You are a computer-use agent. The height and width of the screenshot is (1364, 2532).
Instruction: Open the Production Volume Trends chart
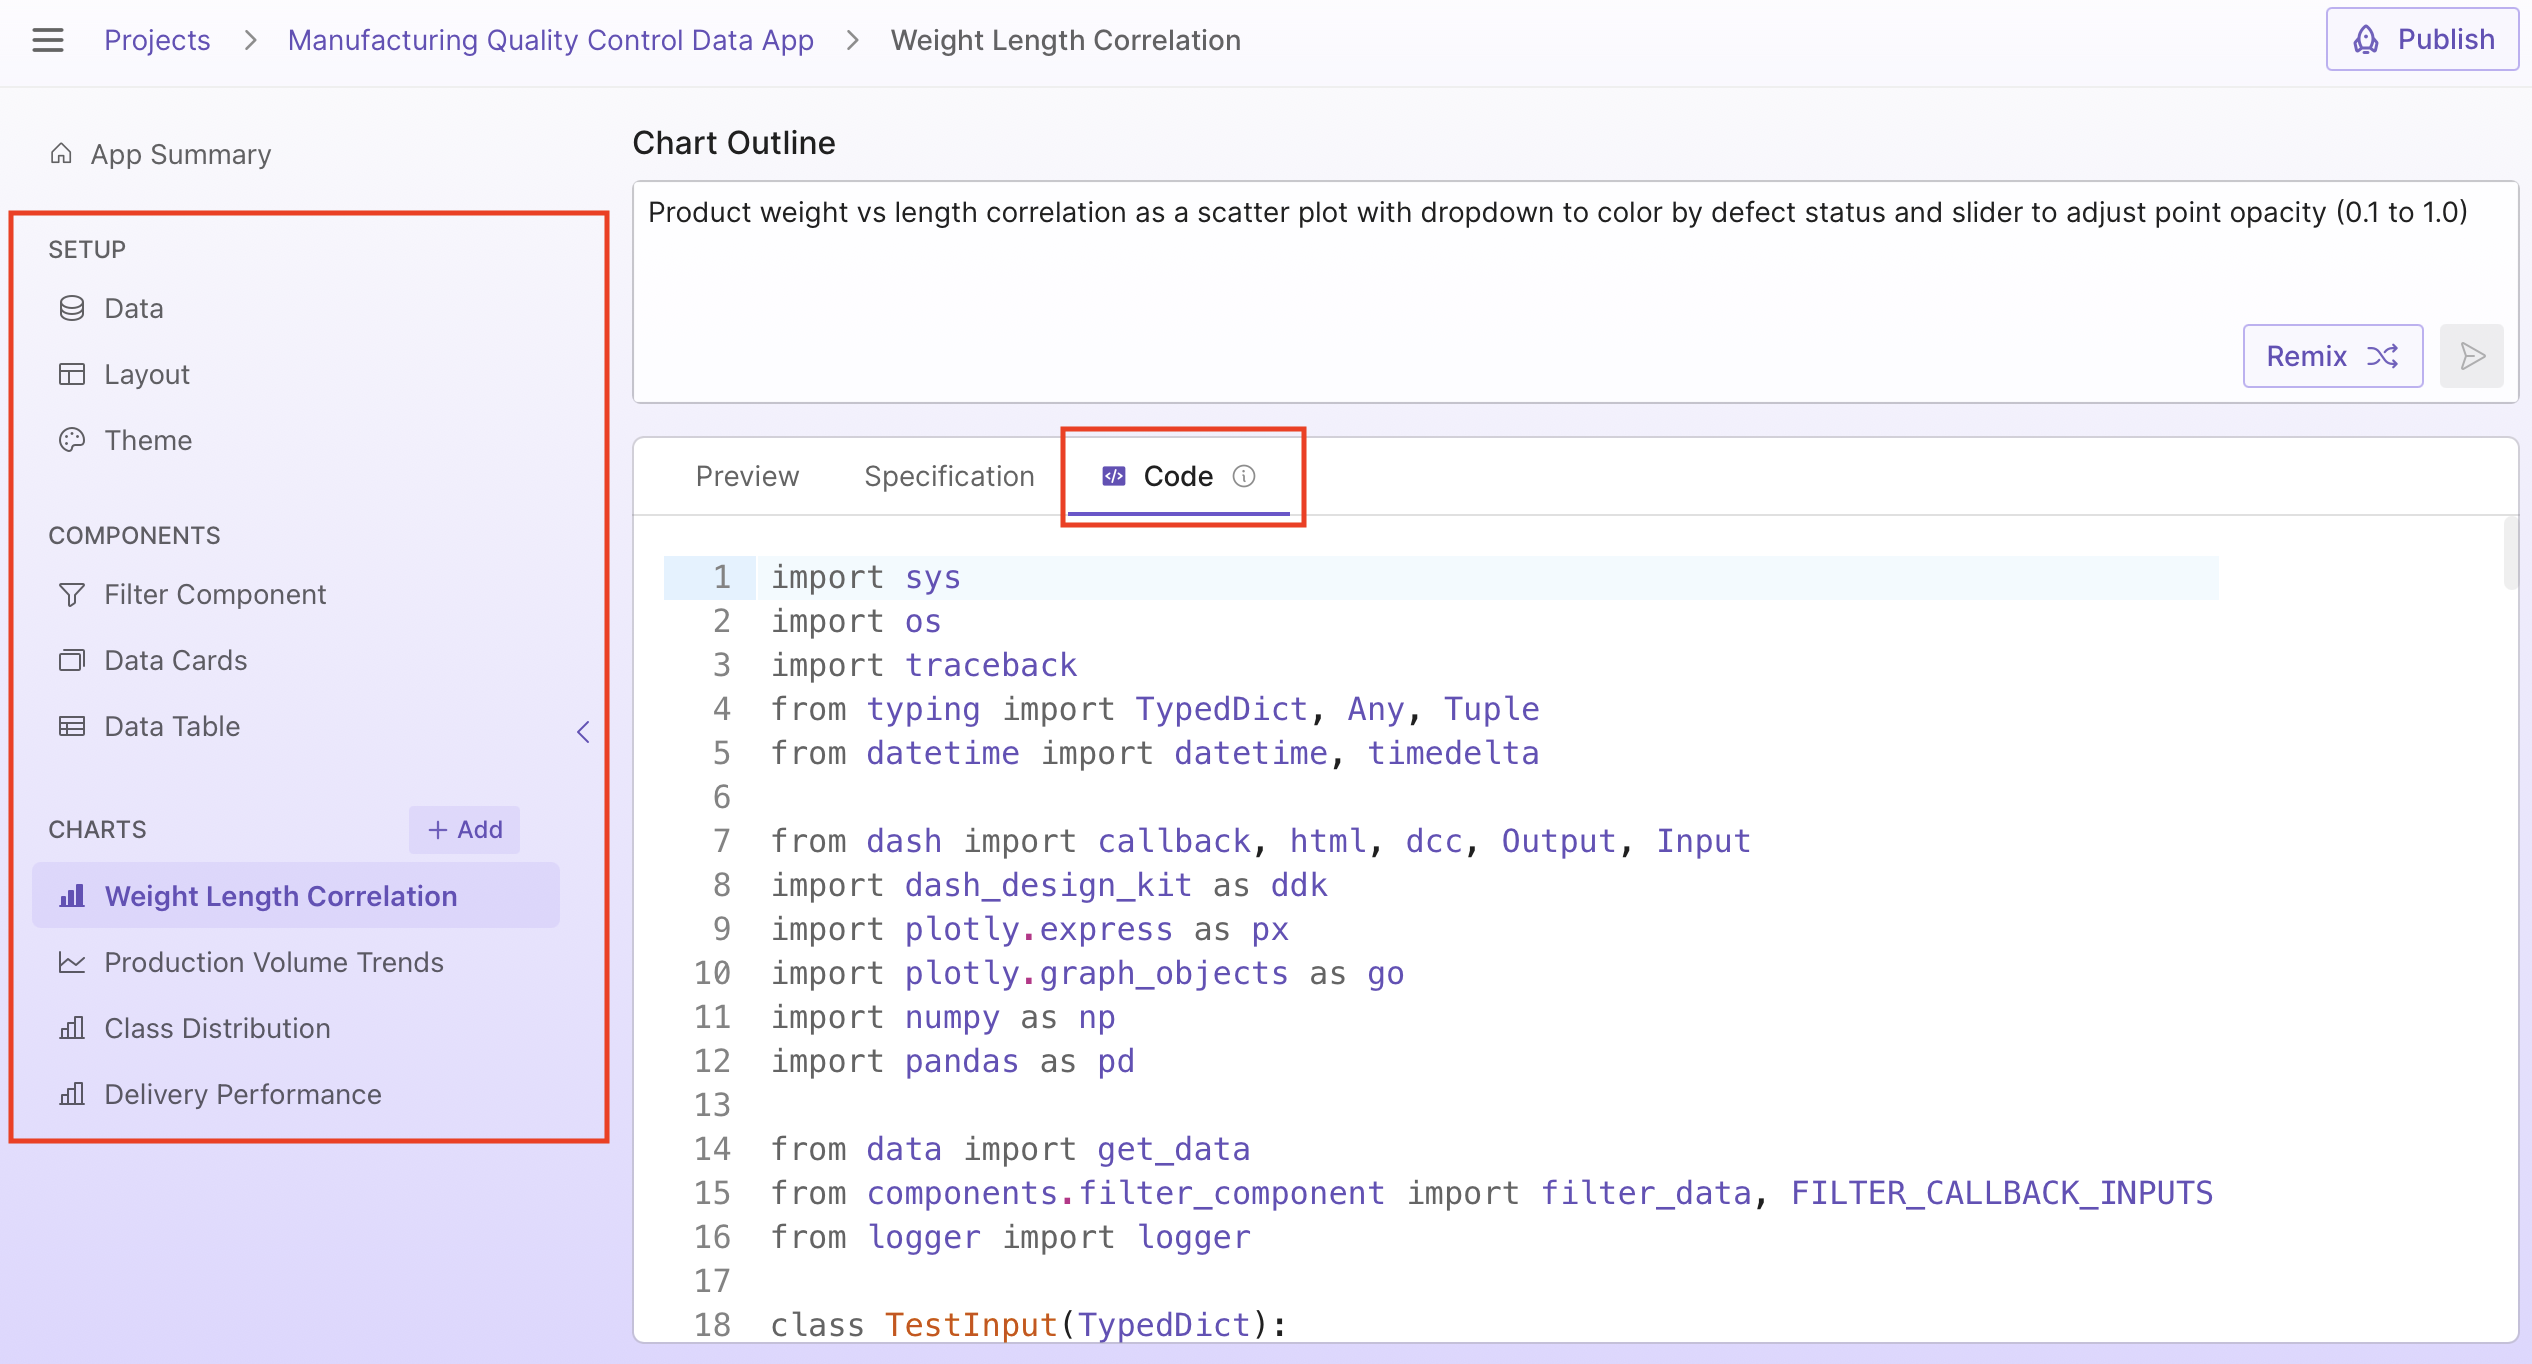coord(273,962)
